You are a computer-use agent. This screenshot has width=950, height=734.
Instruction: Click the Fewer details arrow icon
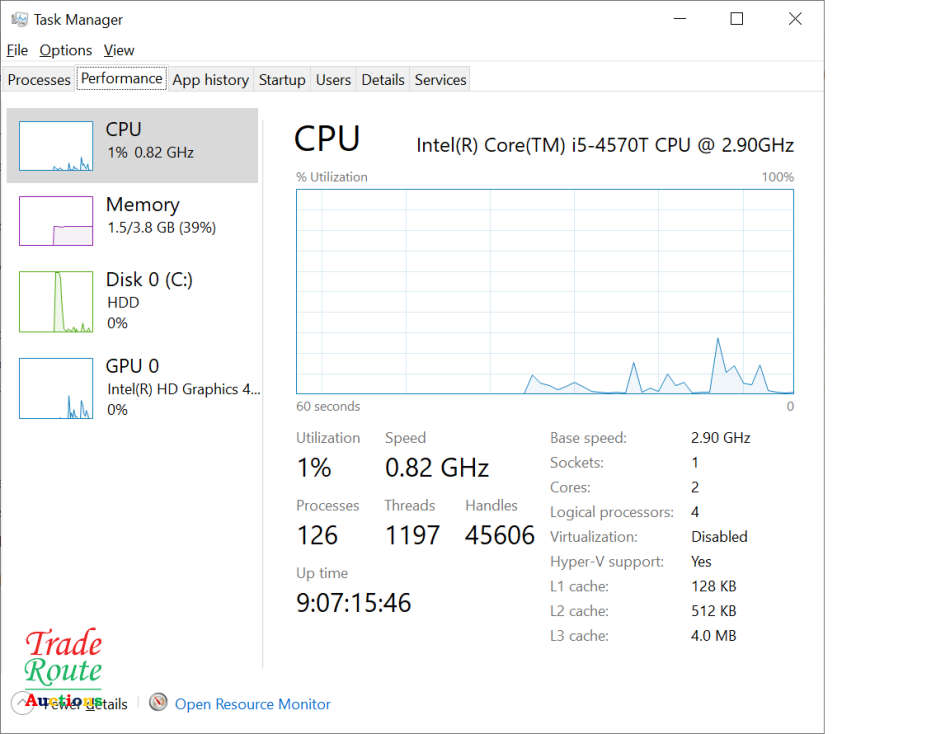tap(22, 703)
